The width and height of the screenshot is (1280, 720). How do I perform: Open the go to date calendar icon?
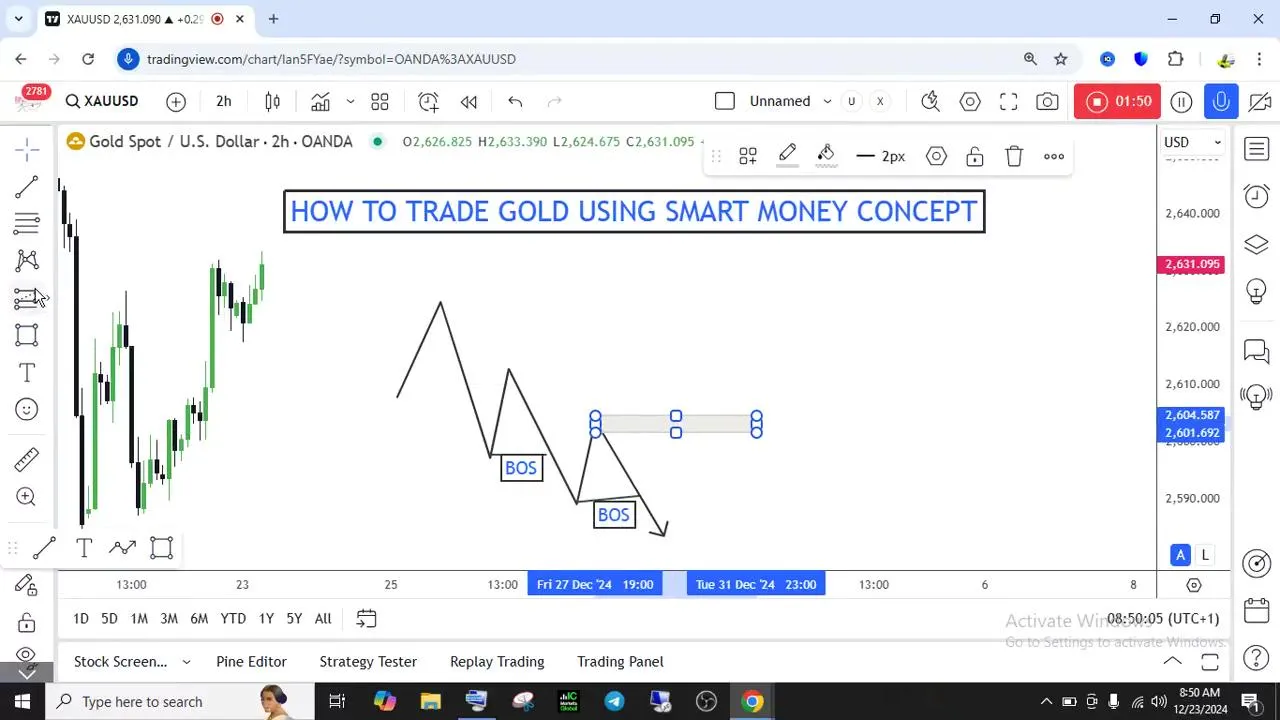[x=366, y=619]
